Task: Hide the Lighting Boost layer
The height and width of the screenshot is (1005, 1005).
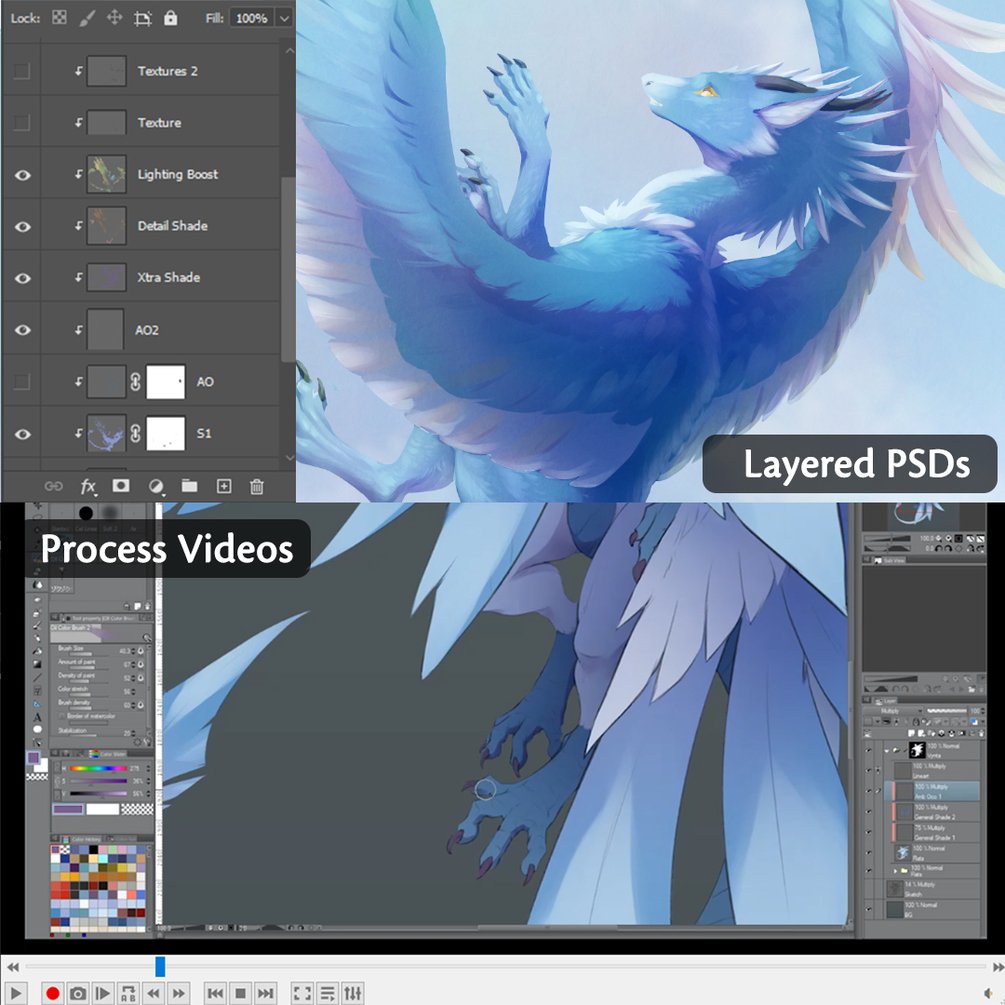Action: (22, 174)
